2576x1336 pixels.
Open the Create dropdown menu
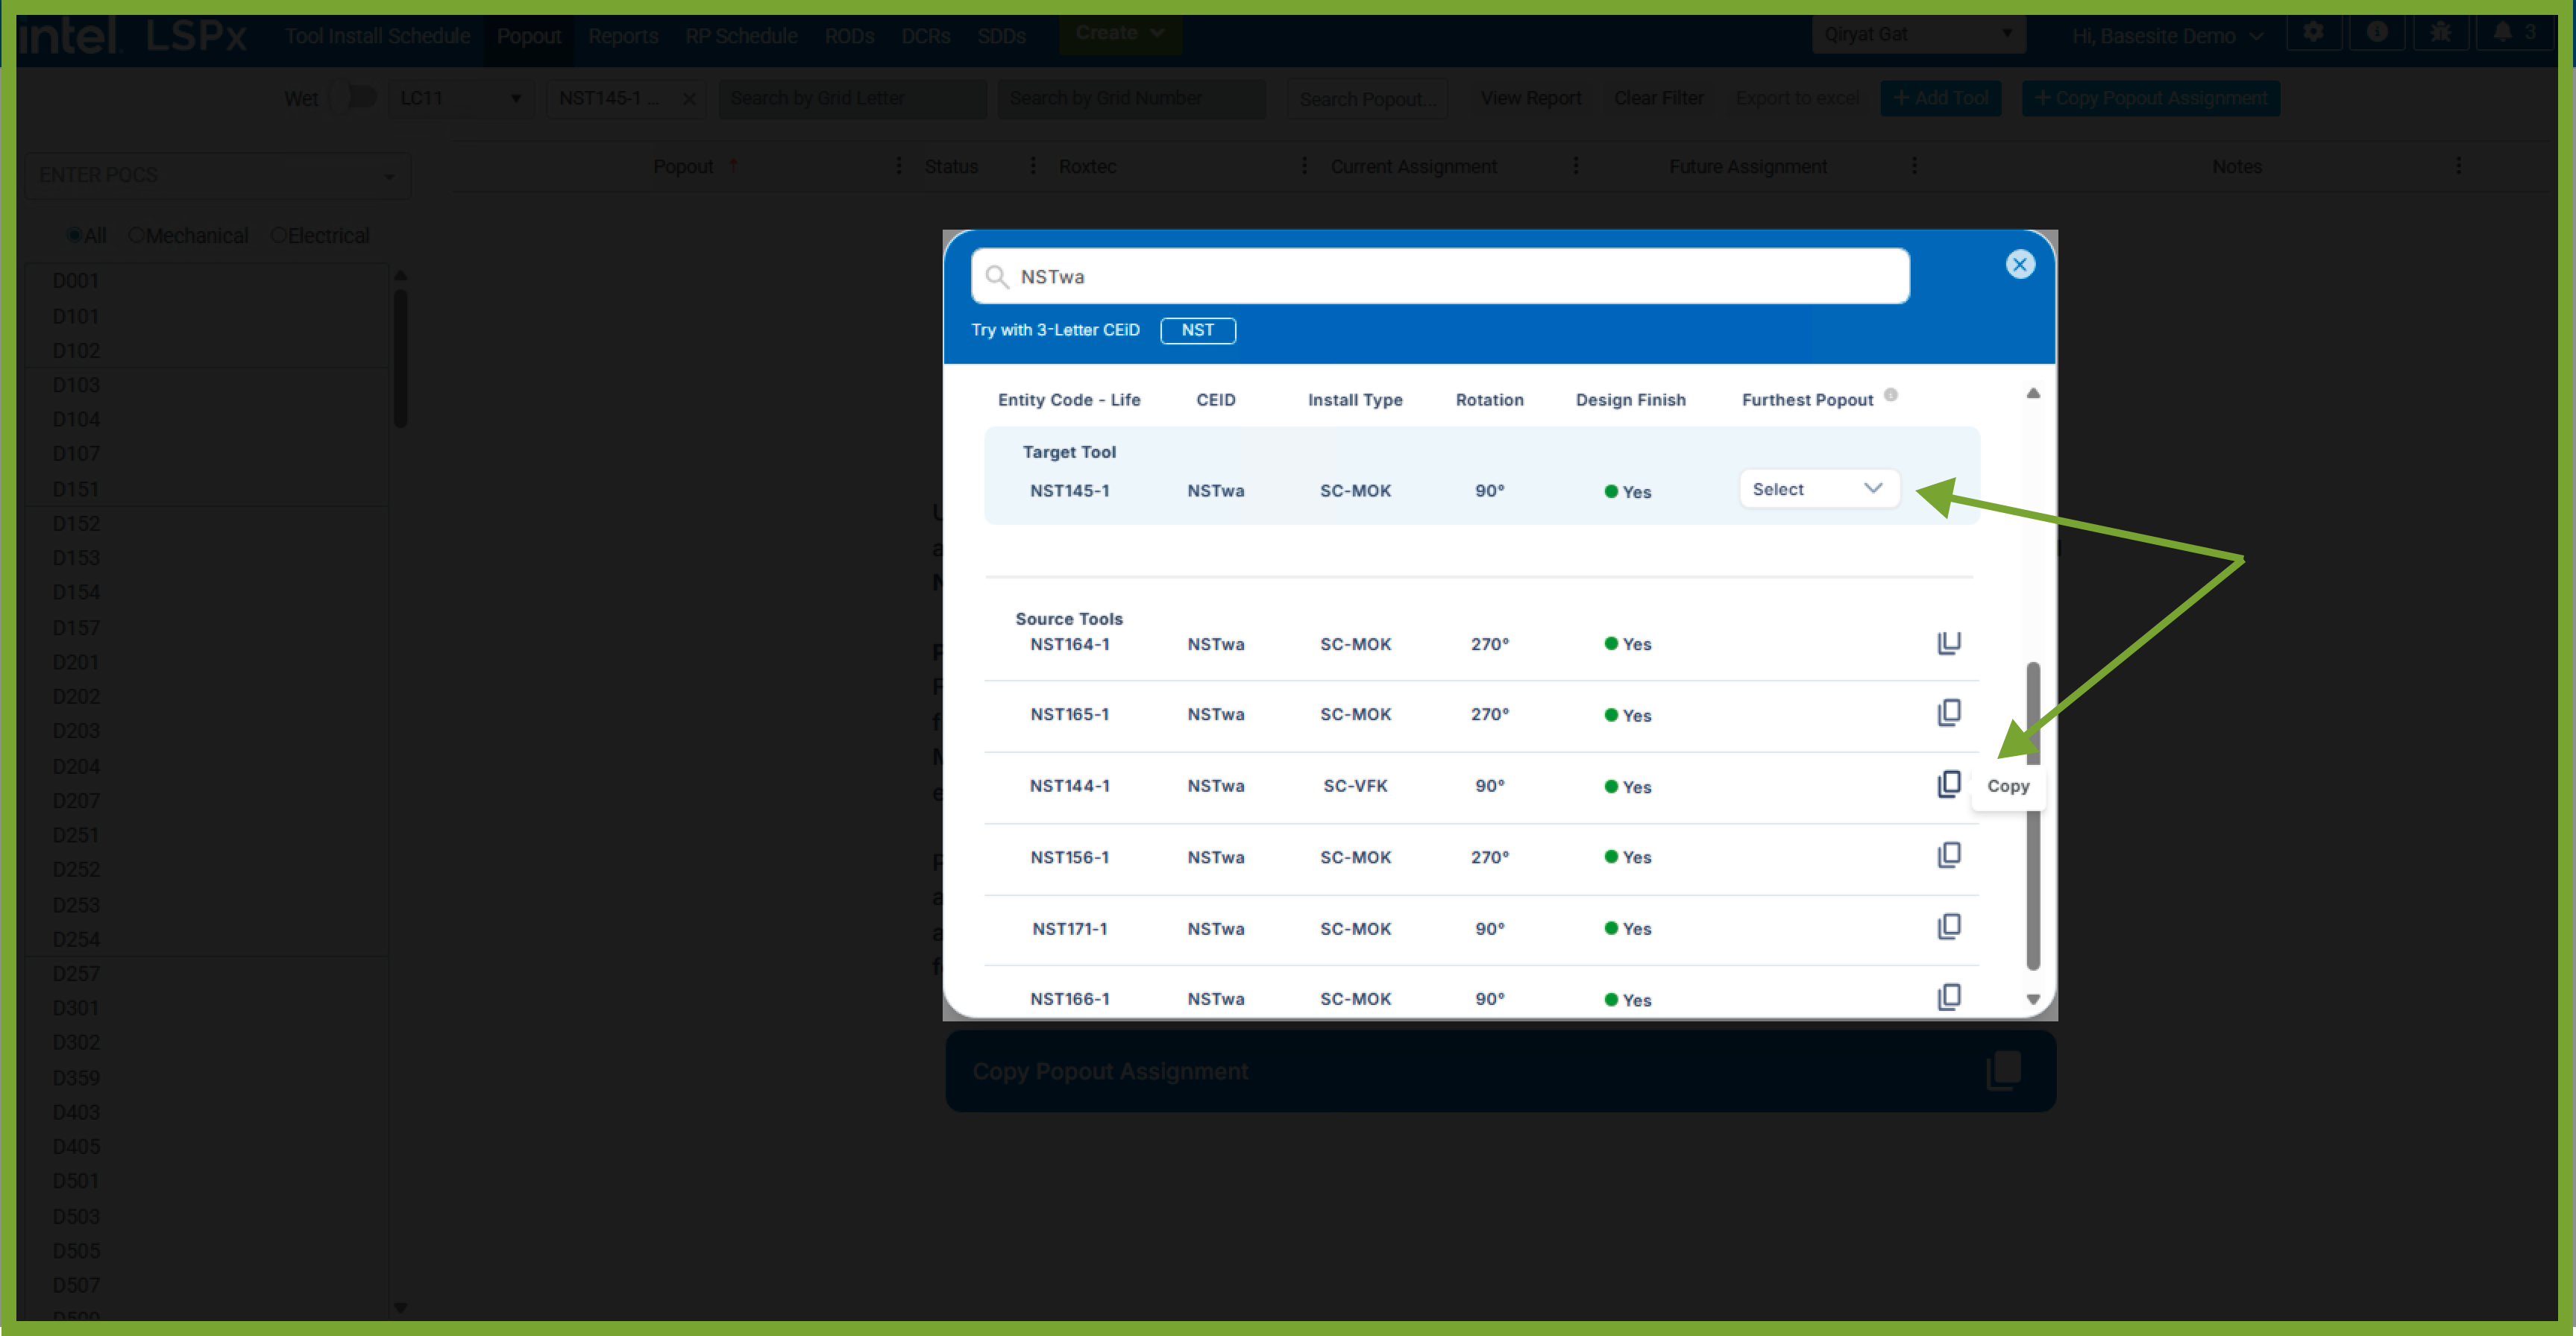pyautogui.click(x=1119, y=33)
